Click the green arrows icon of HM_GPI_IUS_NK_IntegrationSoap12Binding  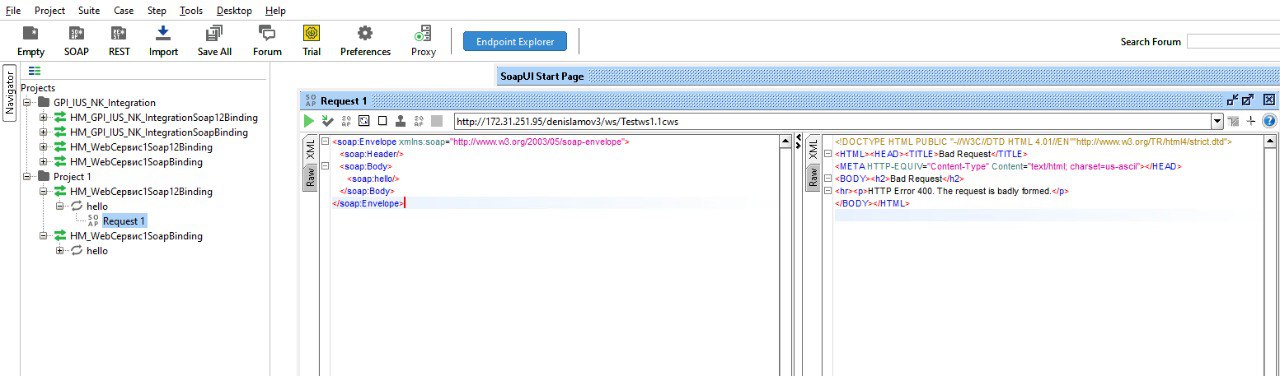(x=60, y=117)
